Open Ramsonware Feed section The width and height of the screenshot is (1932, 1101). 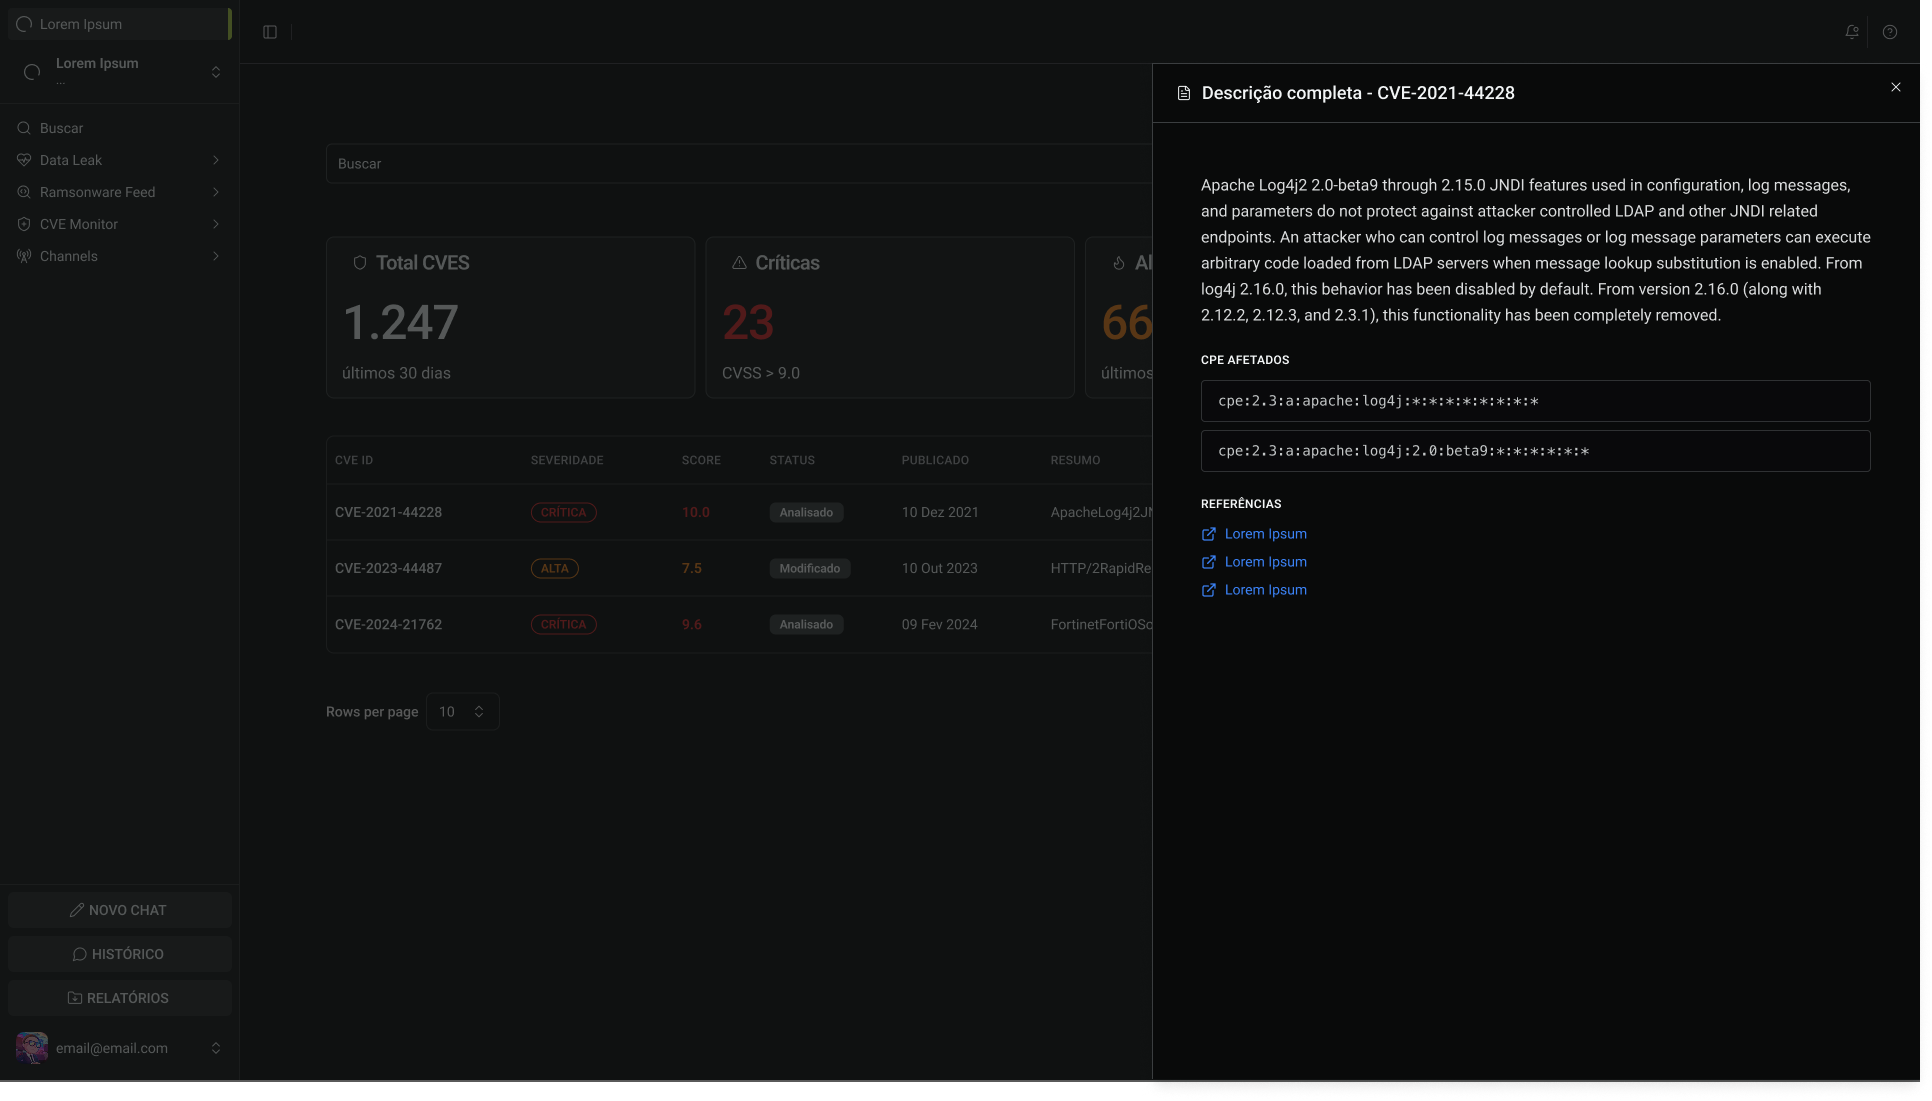tap(120, 192)
